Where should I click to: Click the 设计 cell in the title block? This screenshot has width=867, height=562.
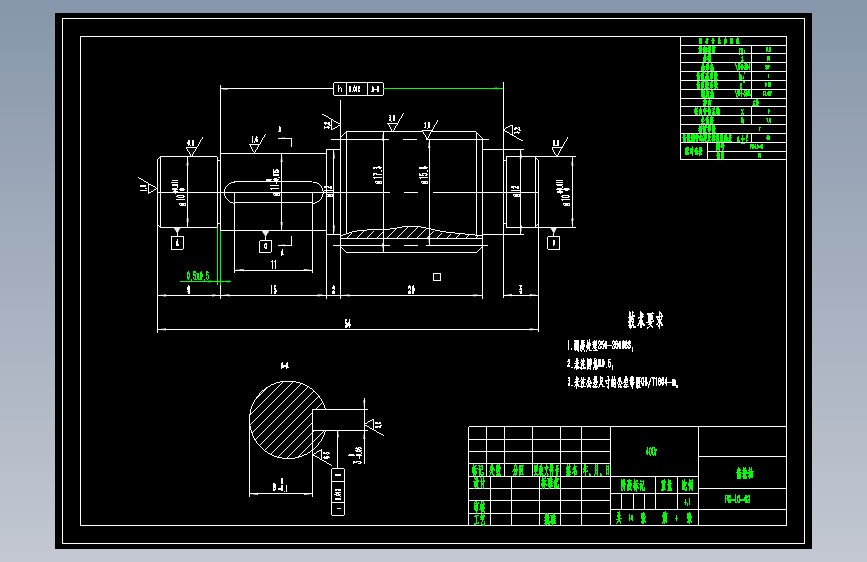(x=479, y=482)
